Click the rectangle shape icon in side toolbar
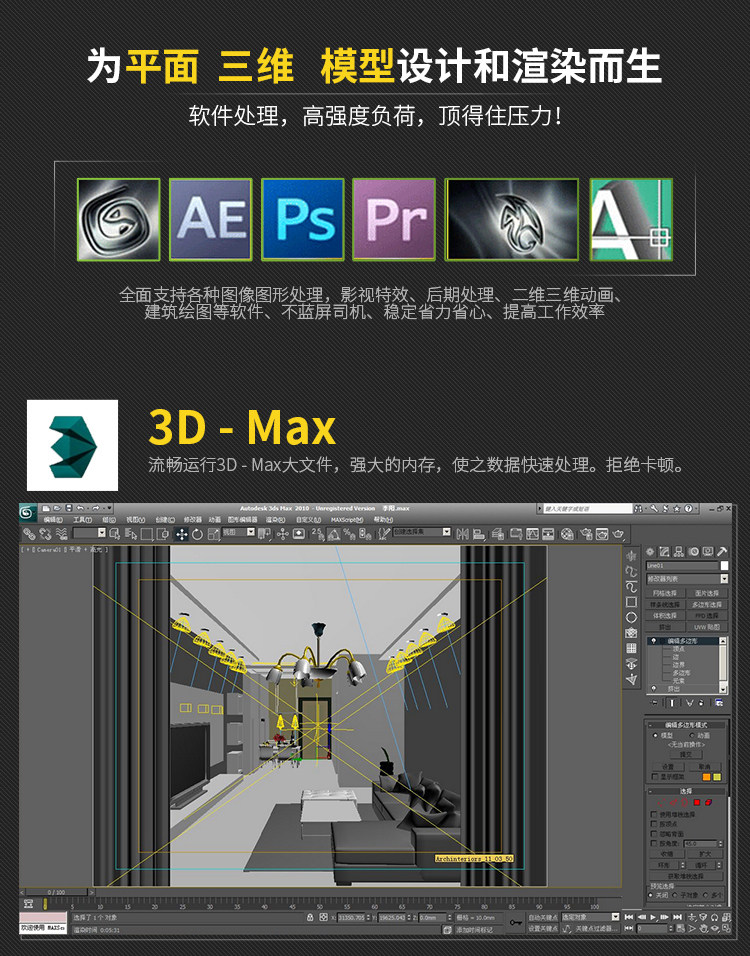 tap(632, 602)
